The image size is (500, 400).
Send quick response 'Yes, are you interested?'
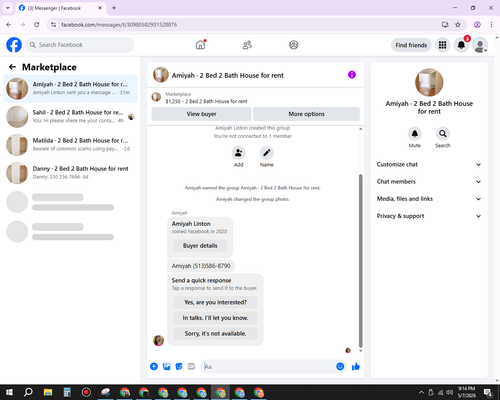pyautogui.click(x=215, y=302)
